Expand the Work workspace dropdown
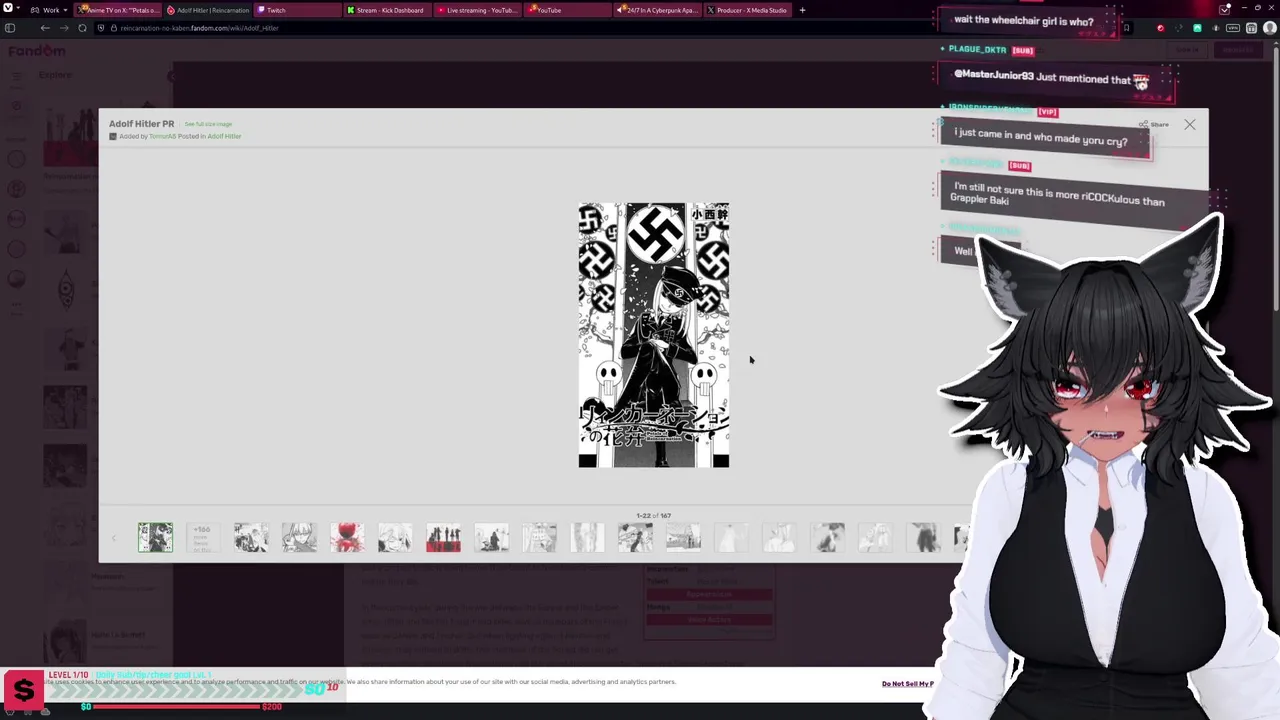The image size is (1280, 720). coord(48,10)
